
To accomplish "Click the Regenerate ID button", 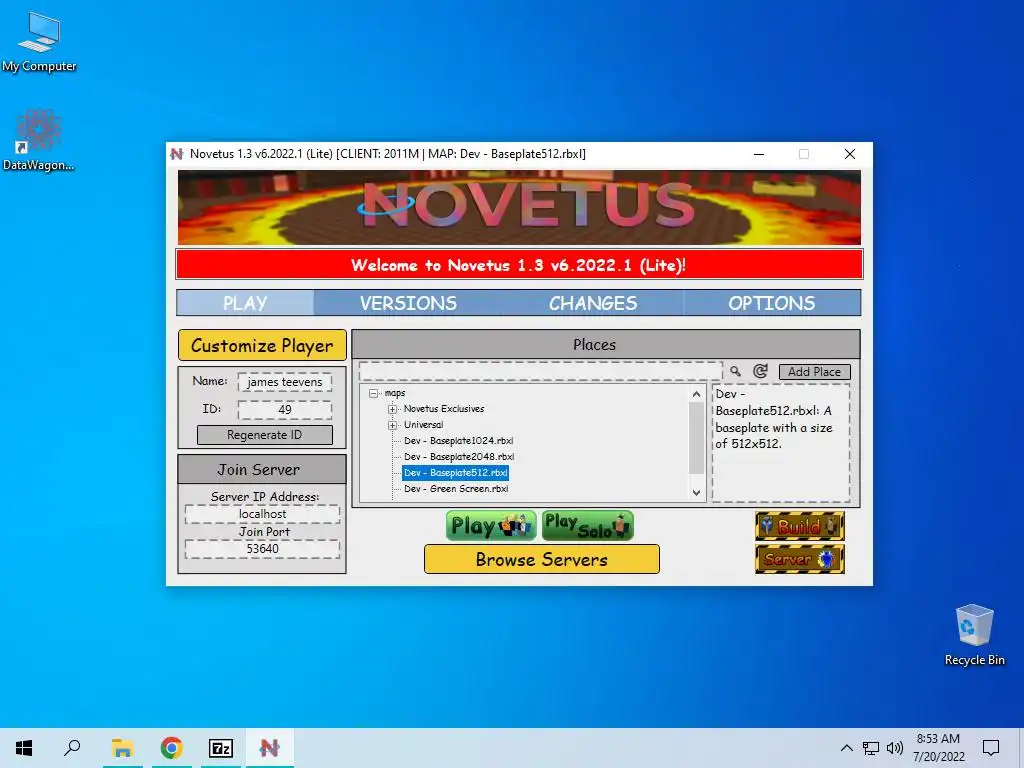I will coord(264,435).
